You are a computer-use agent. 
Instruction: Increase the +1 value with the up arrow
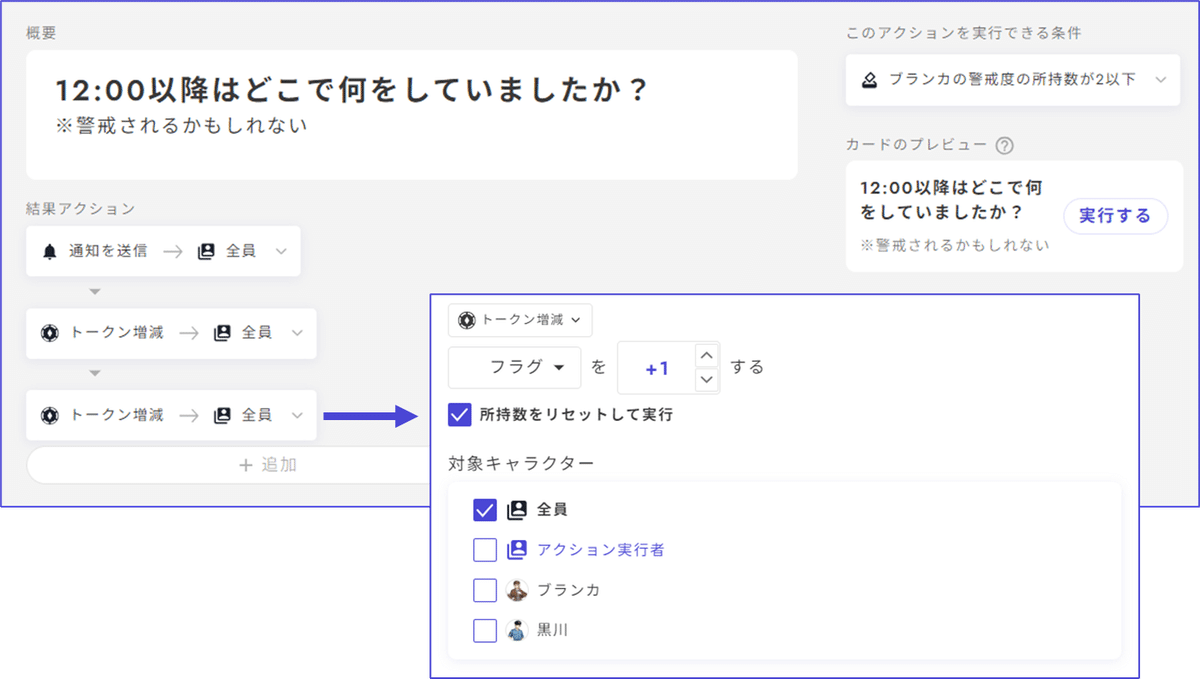tap(707, 355)
